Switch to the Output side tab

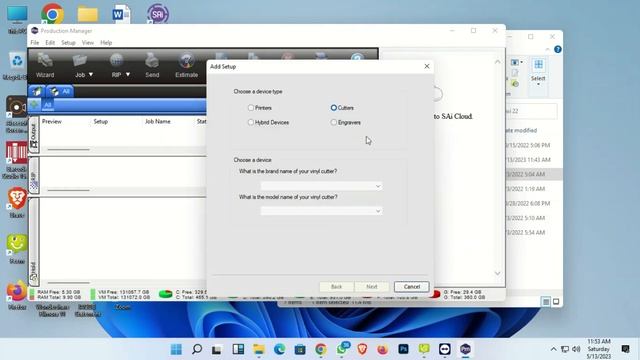click(x=34, y=135)
